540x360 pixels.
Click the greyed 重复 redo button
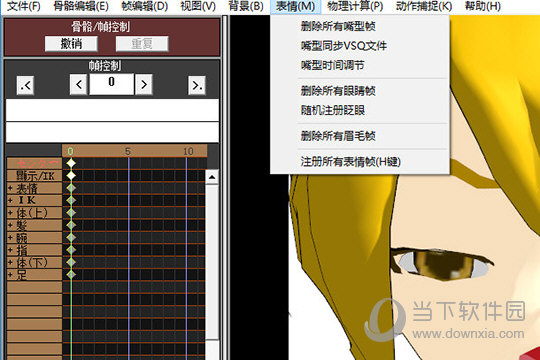tap(142, 44)
